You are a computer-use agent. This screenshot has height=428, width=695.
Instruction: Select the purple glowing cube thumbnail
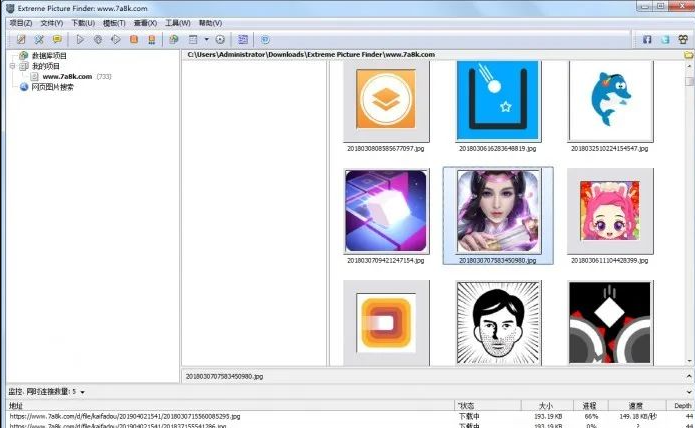tap(386, 211)
